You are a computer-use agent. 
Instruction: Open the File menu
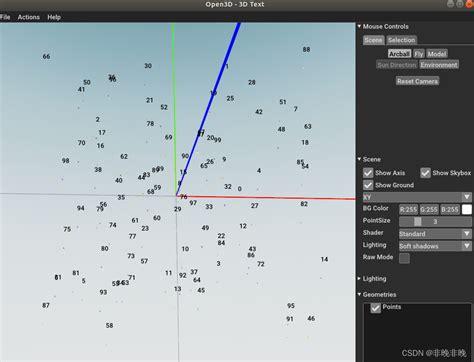[x=5, y=17]
